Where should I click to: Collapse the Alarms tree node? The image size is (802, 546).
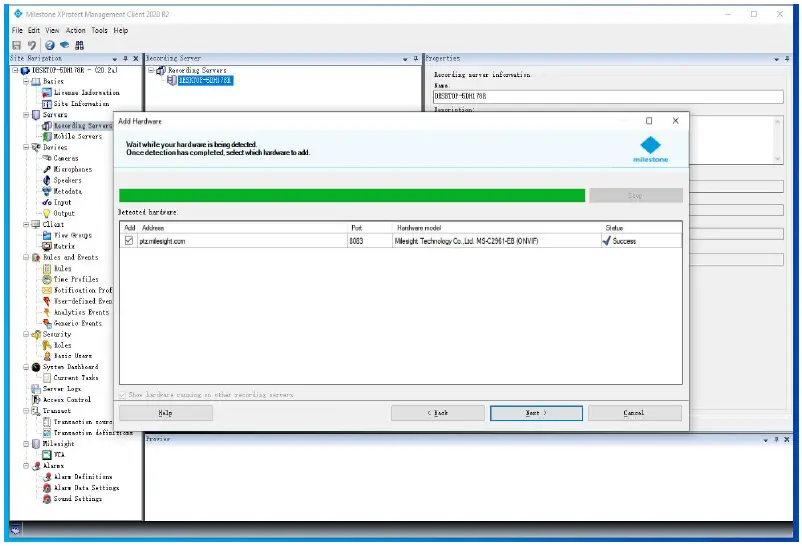click(26, 466)
